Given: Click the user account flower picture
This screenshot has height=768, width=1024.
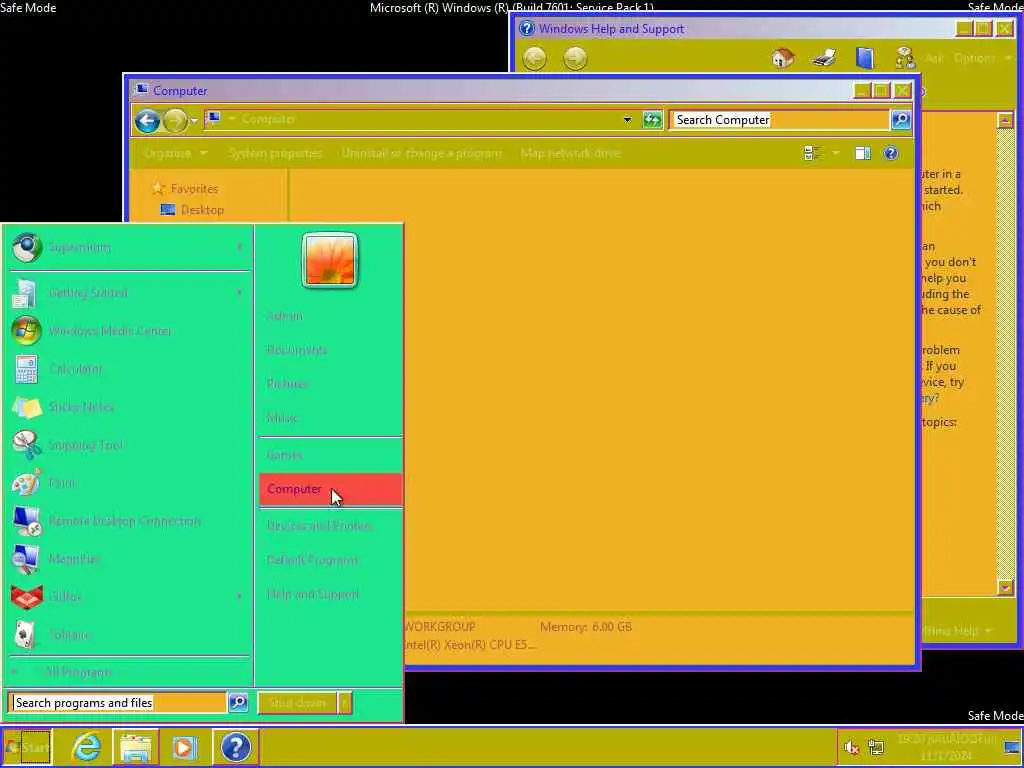Looking at the screenshot, I should point(330,260).
